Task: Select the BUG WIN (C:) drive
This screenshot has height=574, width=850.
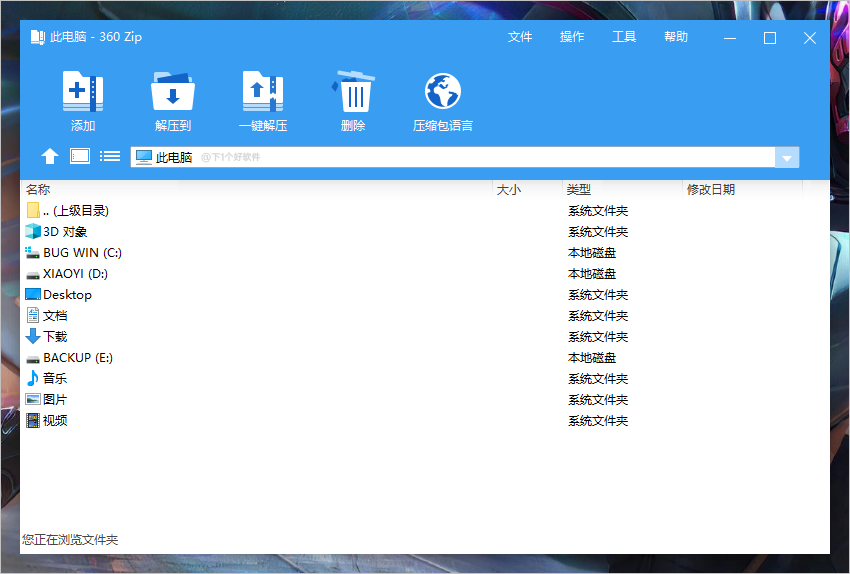Action: (x=82, y=253)
